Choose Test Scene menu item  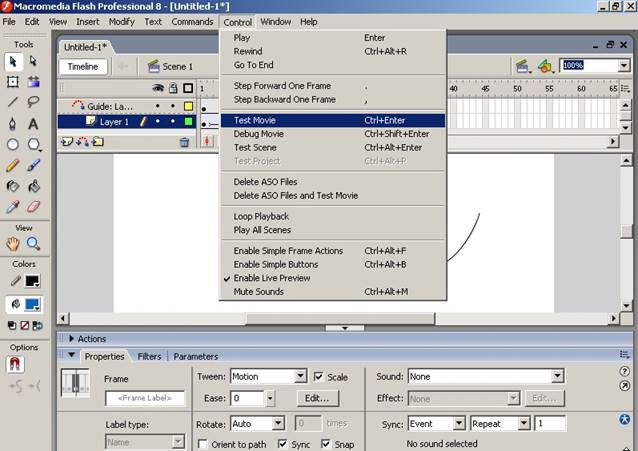tap(333, 148)
